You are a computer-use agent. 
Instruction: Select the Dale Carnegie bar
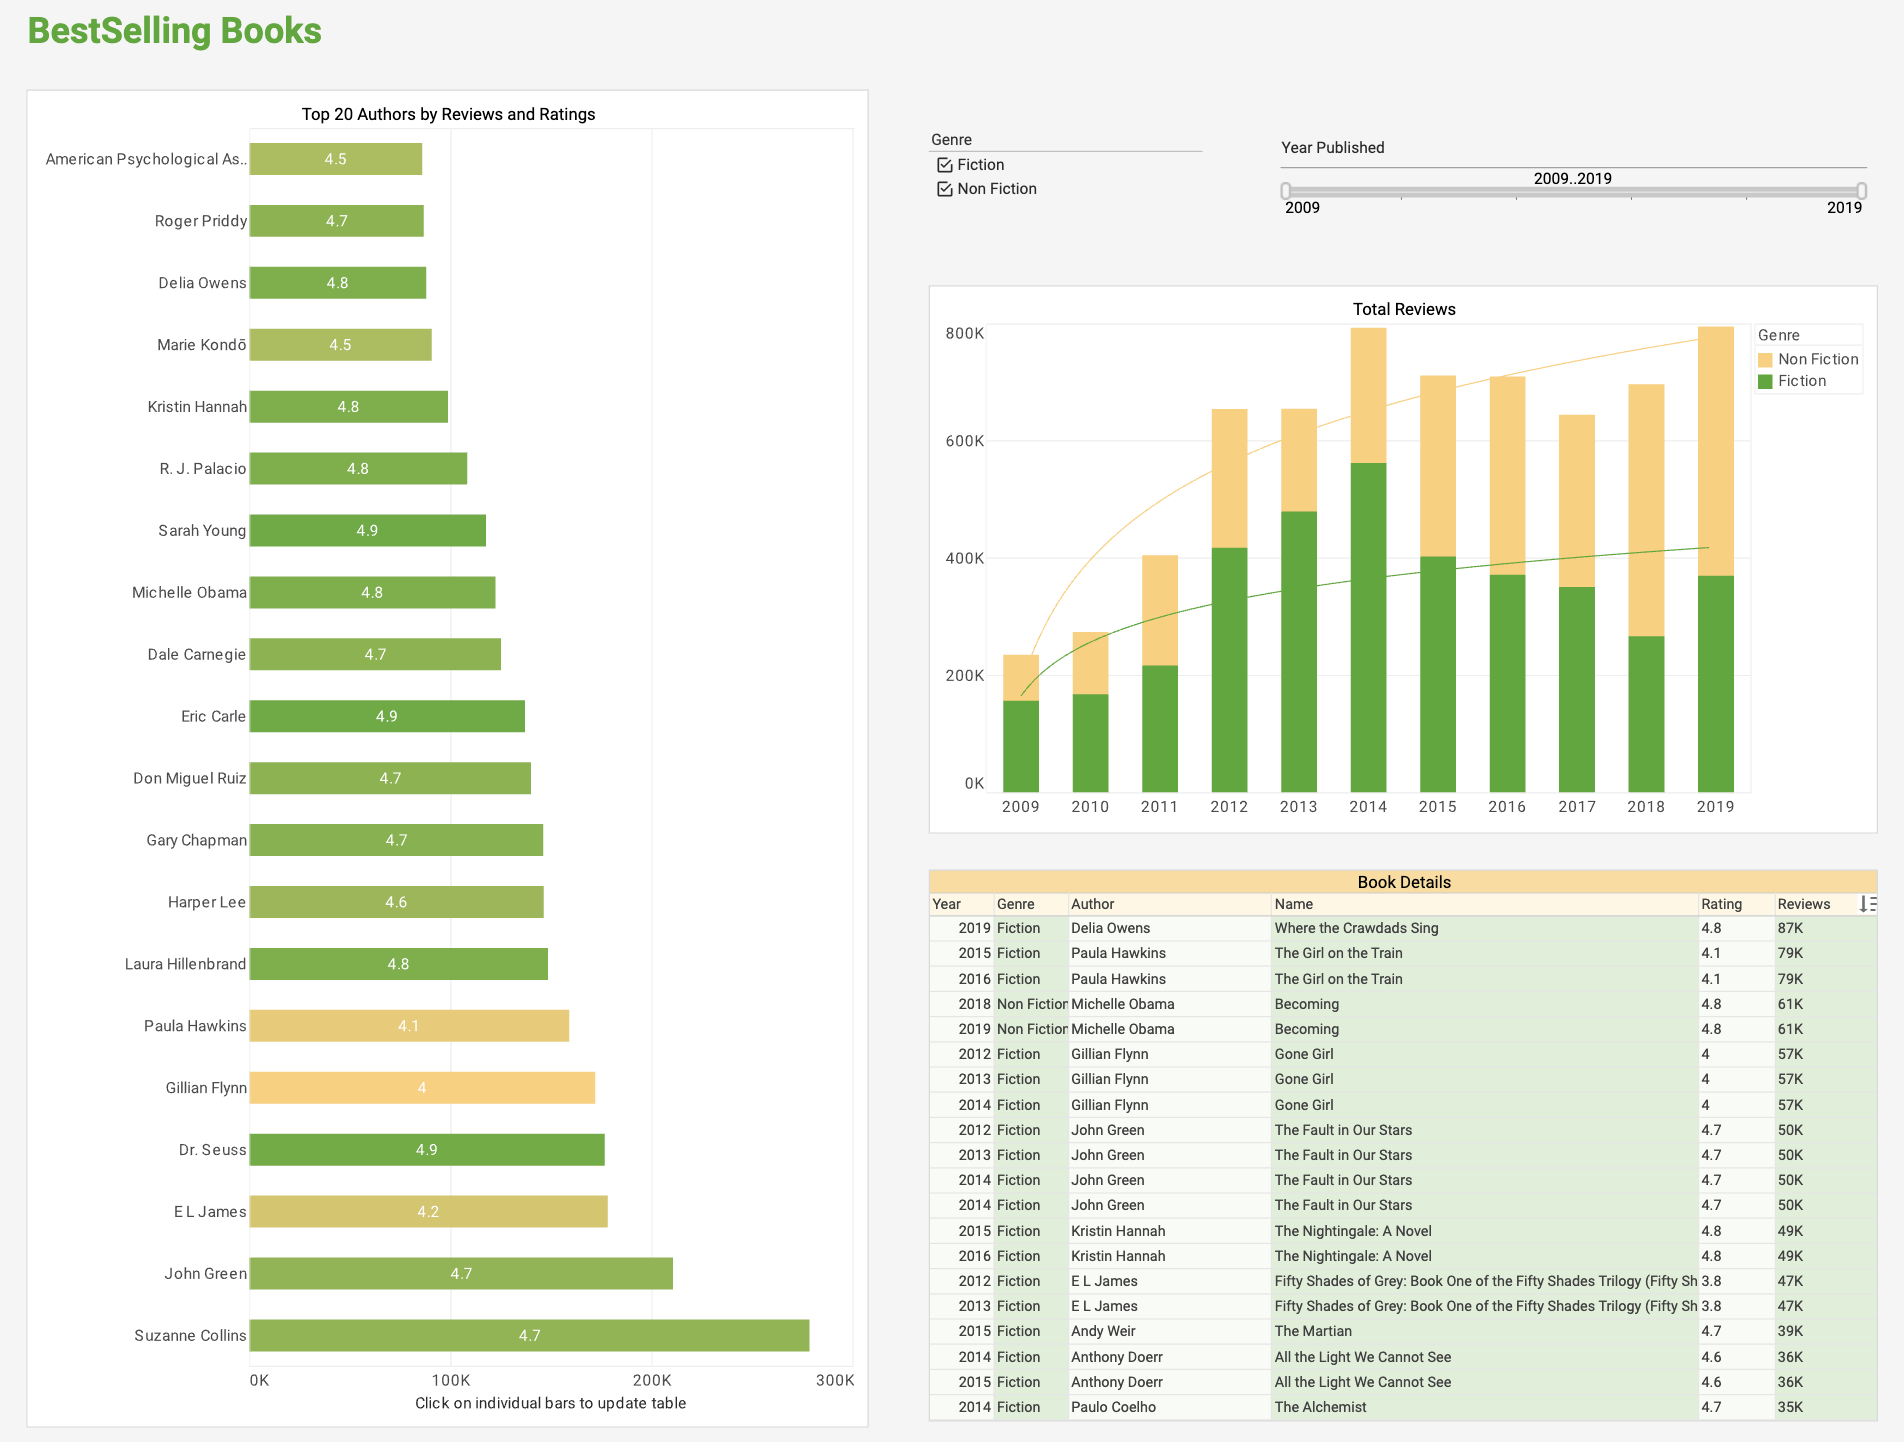[x=375, y=654]
